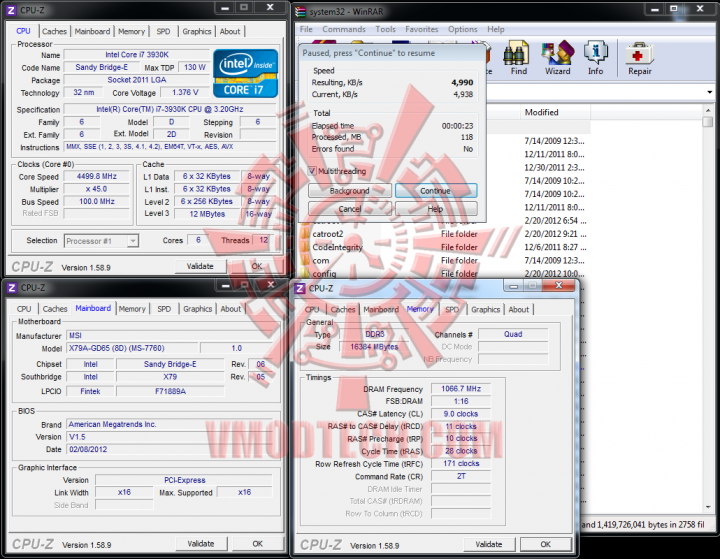Select the 'config' folder row
720x559 pixels.
pos(443,274)
